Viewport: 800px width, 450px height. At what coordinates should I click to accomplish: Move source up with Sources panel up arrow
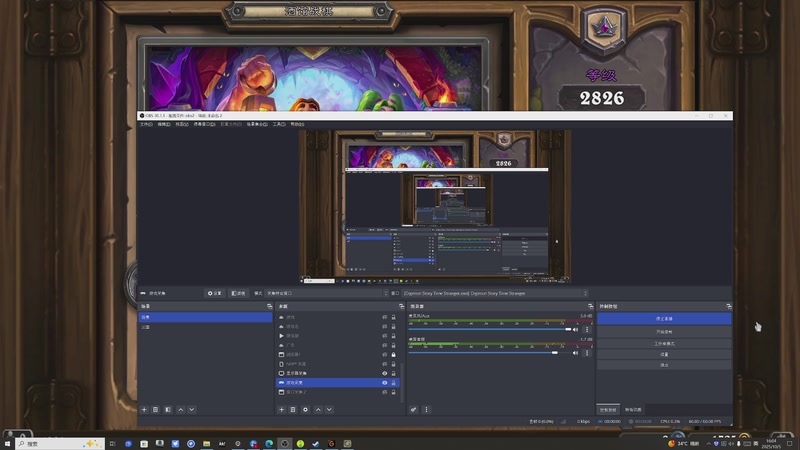[x=318, y=409]
